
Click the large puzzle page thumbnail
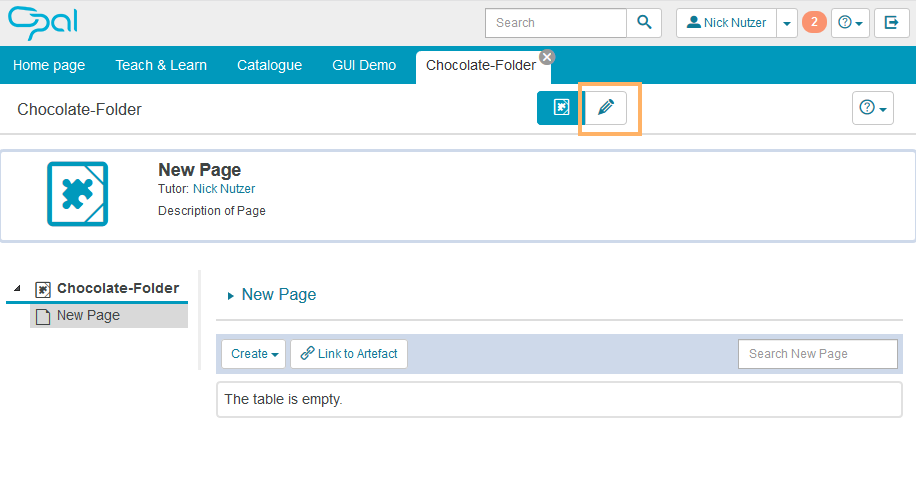(x=78, y=194)
